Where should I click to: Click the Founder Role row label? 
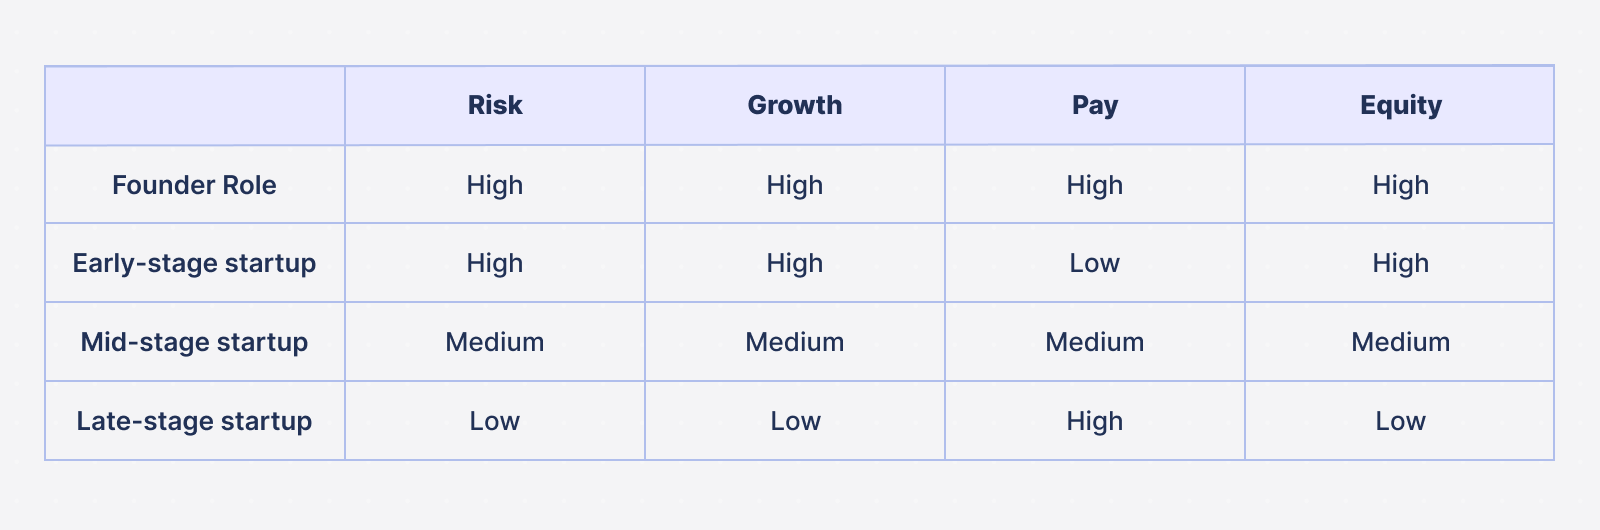tap(195, 184)
